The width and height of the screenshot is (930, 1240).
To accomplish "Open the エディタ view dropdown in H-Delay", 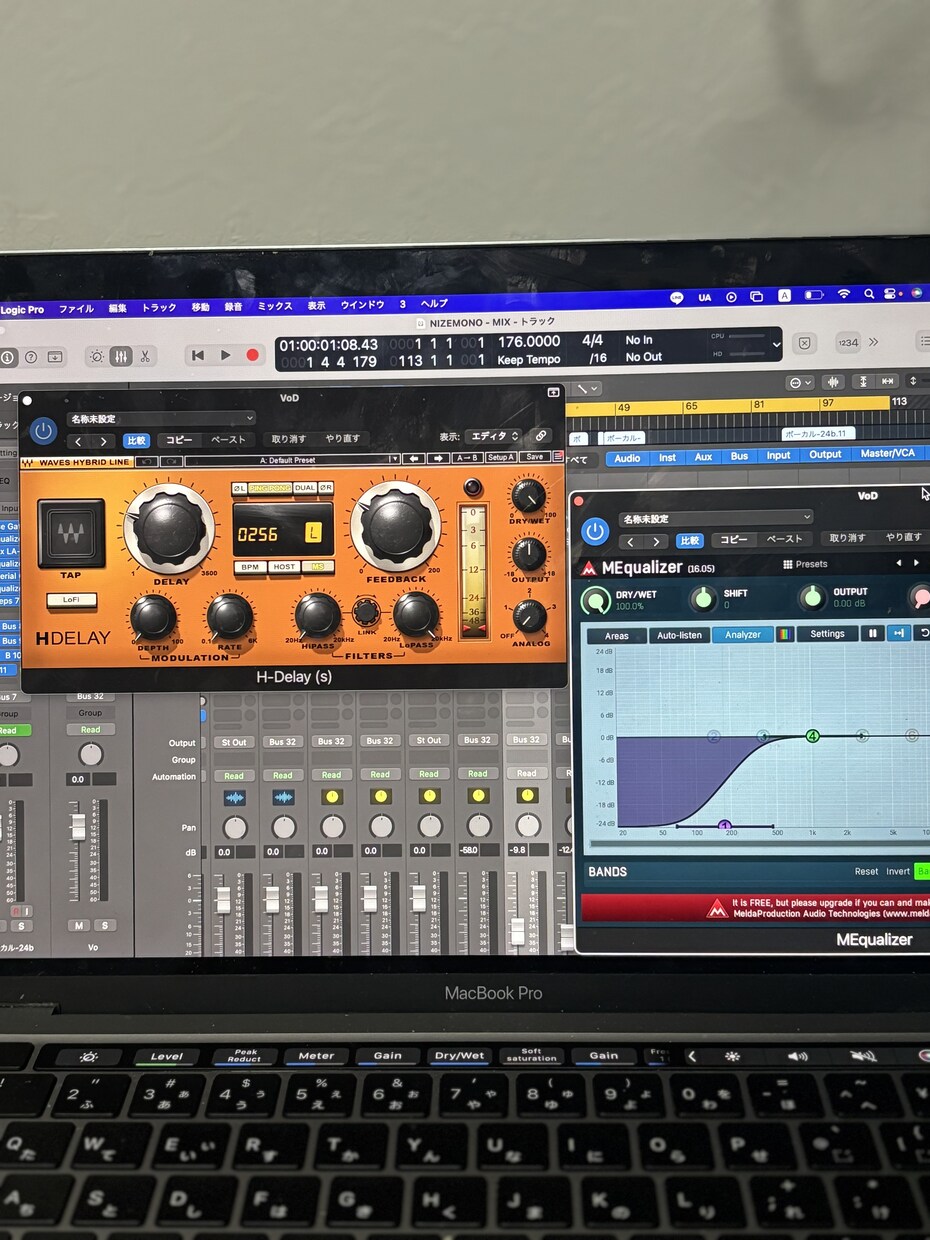I will click(x=496, y=436).
